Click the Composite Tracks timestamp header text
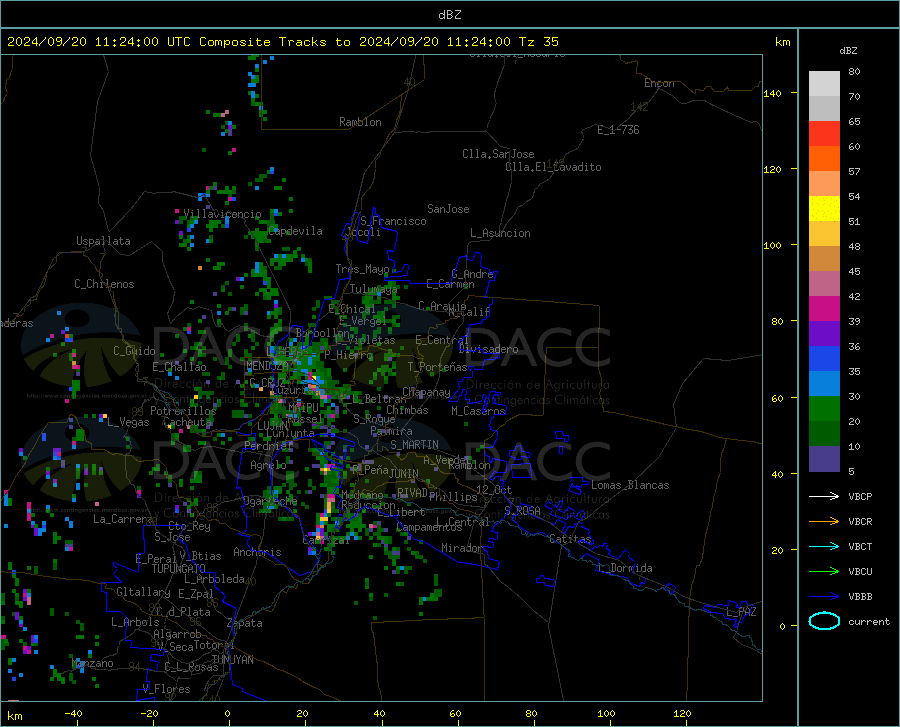Screen dimensions: 900x727 tap(282, 42)
